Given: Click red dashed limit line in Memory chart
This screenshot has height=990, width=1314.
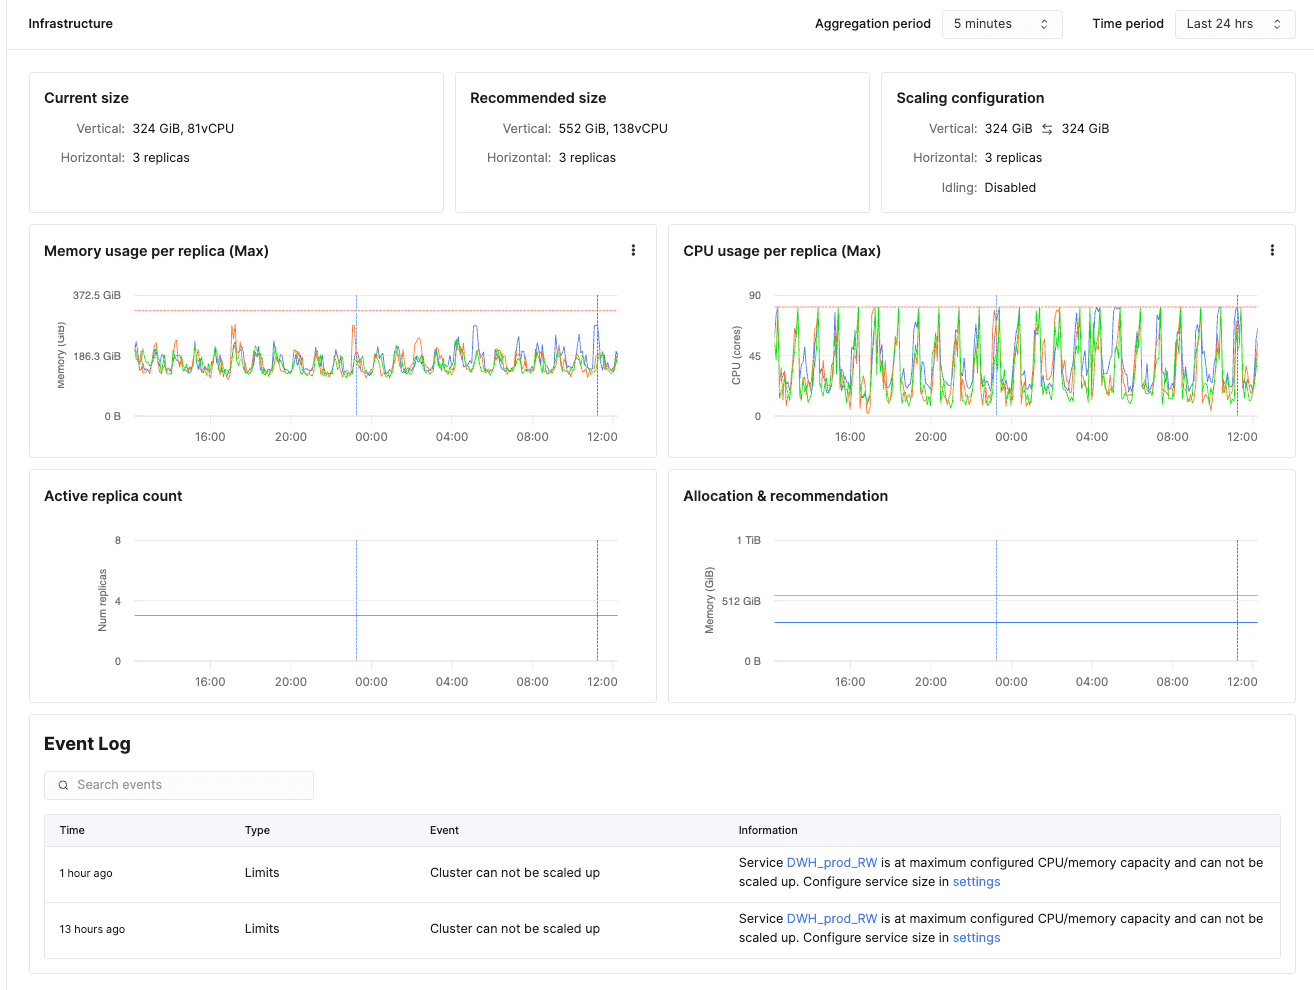Looking at the screenshot, I should pyautogui.click(x=250, y=311).
